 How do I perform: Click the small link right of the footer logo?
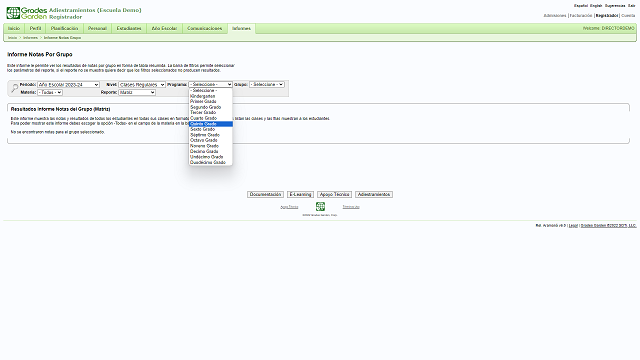coord(351,207)
